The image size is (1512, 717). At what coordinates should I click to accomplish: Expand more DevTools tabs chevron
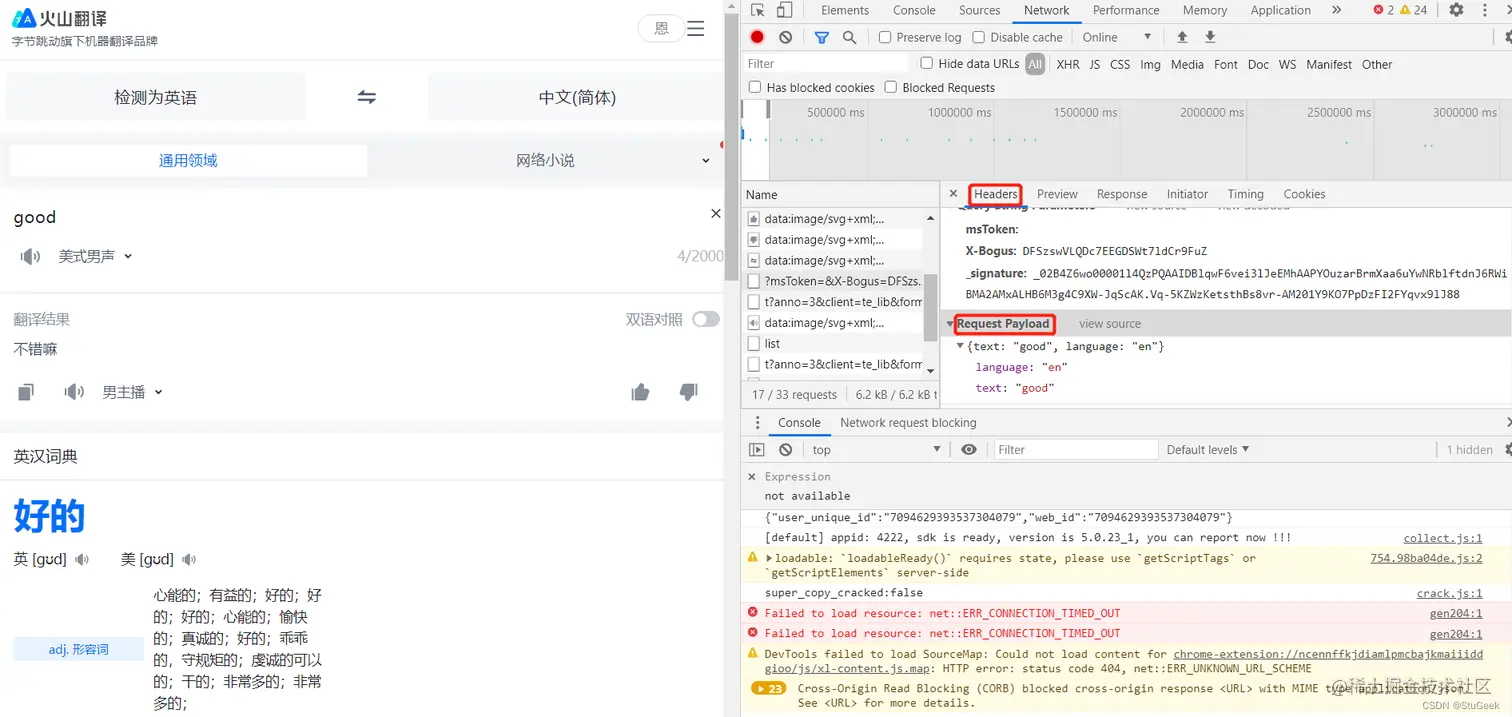[x=1337, y=10]
